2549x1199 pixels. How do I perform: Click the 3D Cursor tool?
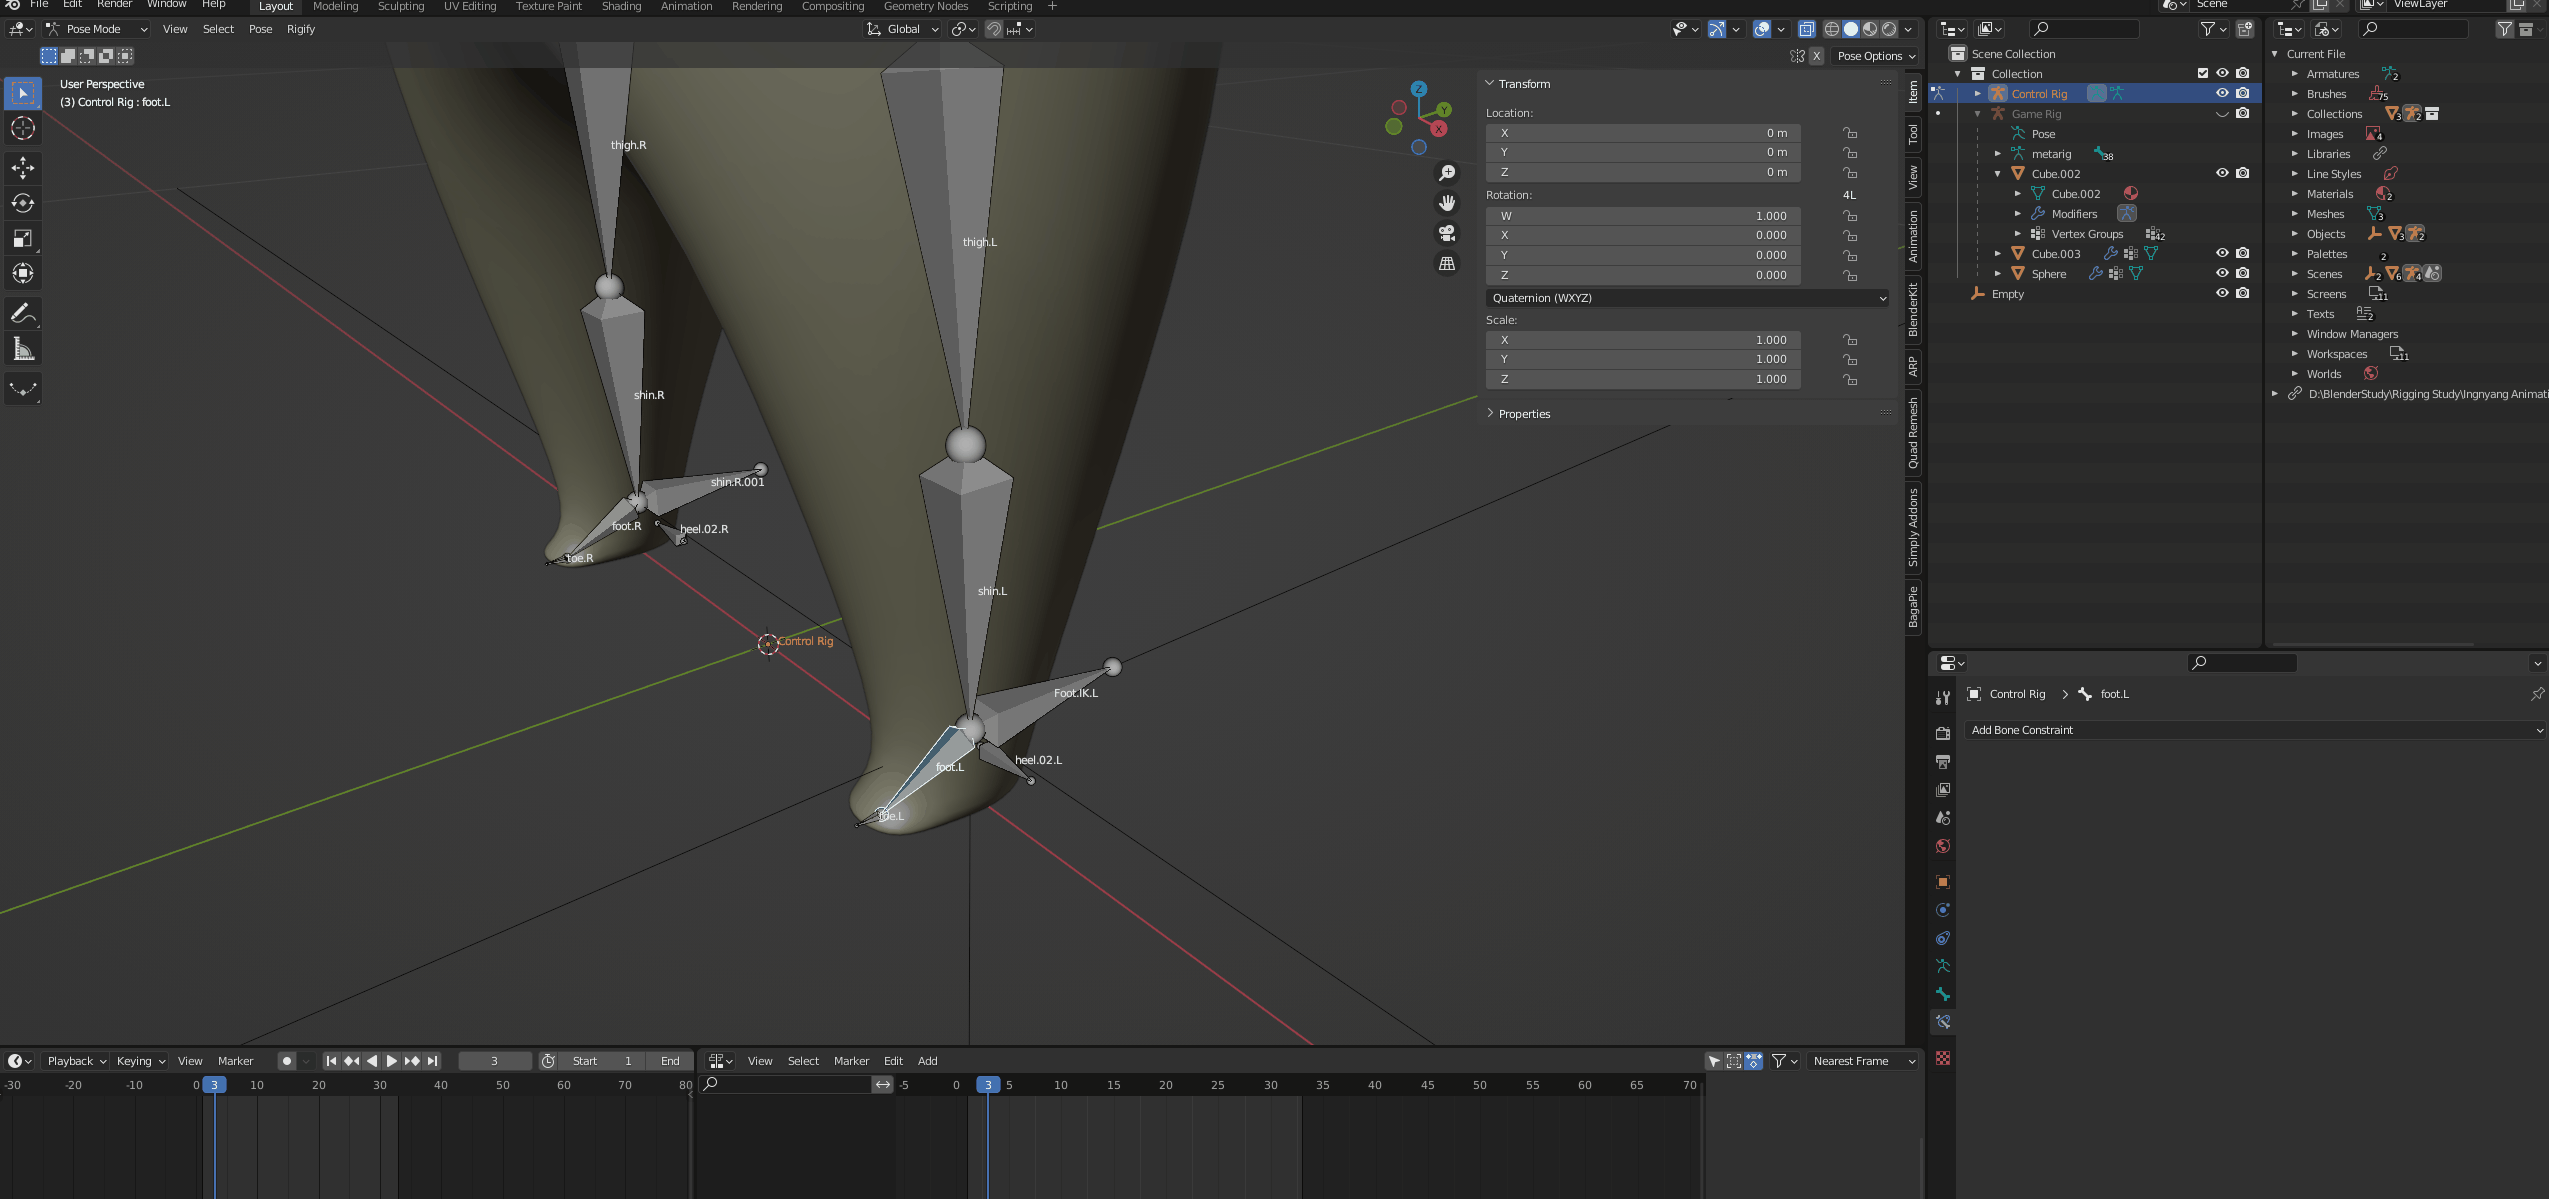click(x=23, y=128)
